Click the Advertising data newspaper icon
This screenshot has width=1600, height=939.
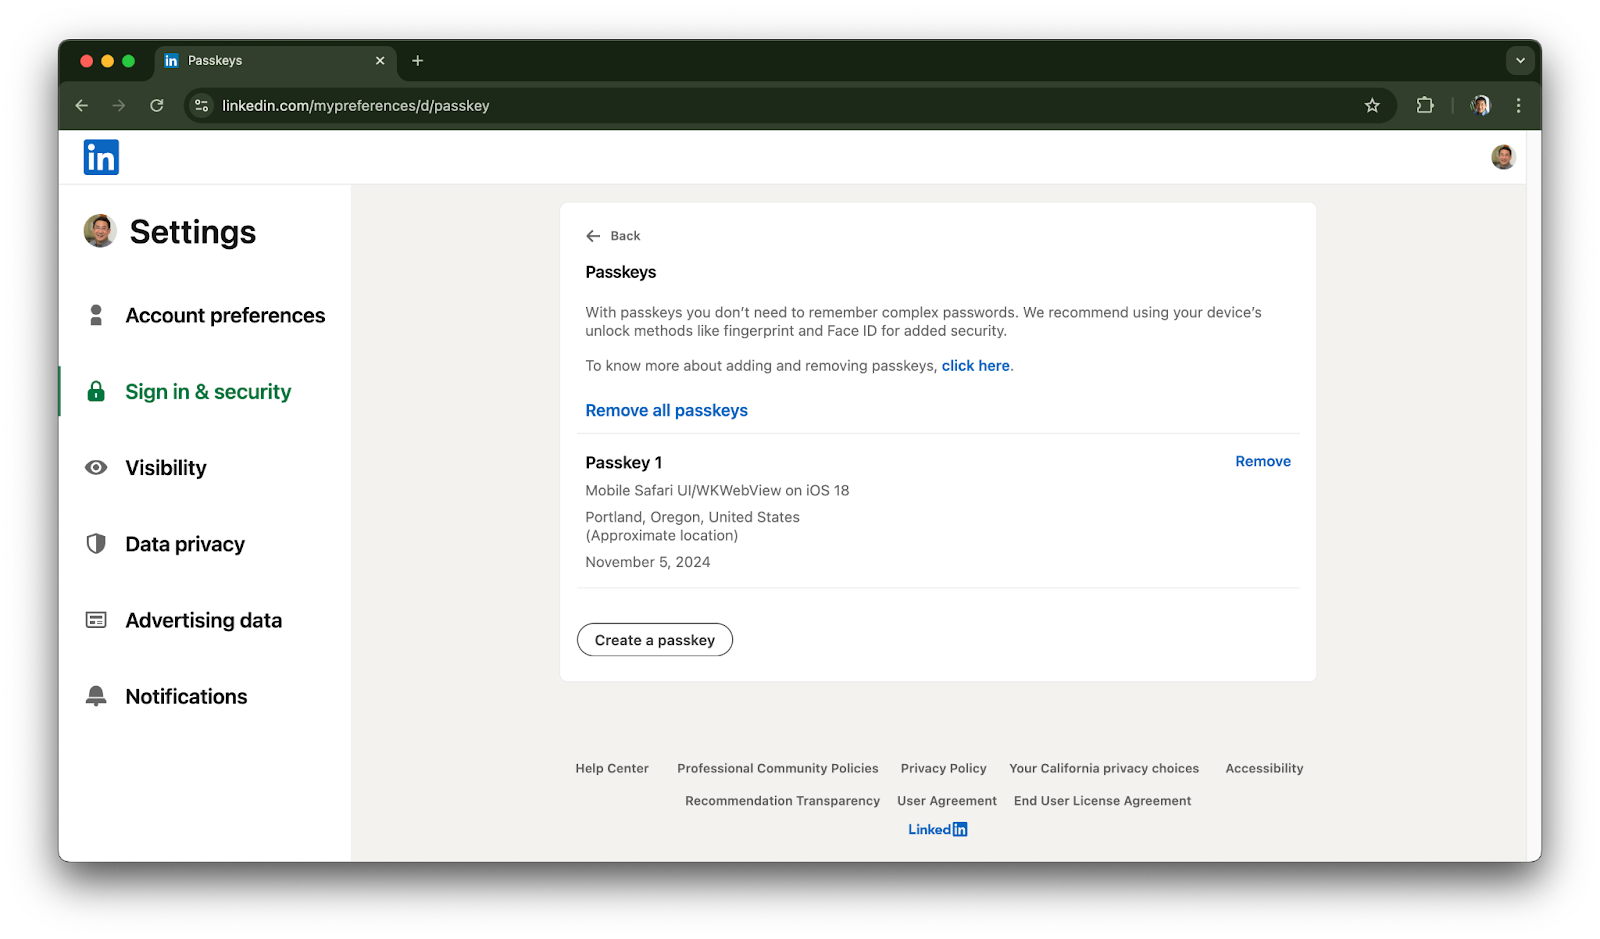point(96,620)
